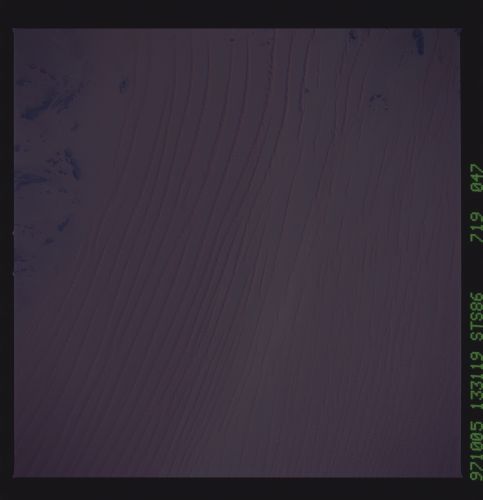The height and width of the screenshot is (500, 483).
Task: Select the mission label 'STS86'
Action: click(x=476, y=316)
